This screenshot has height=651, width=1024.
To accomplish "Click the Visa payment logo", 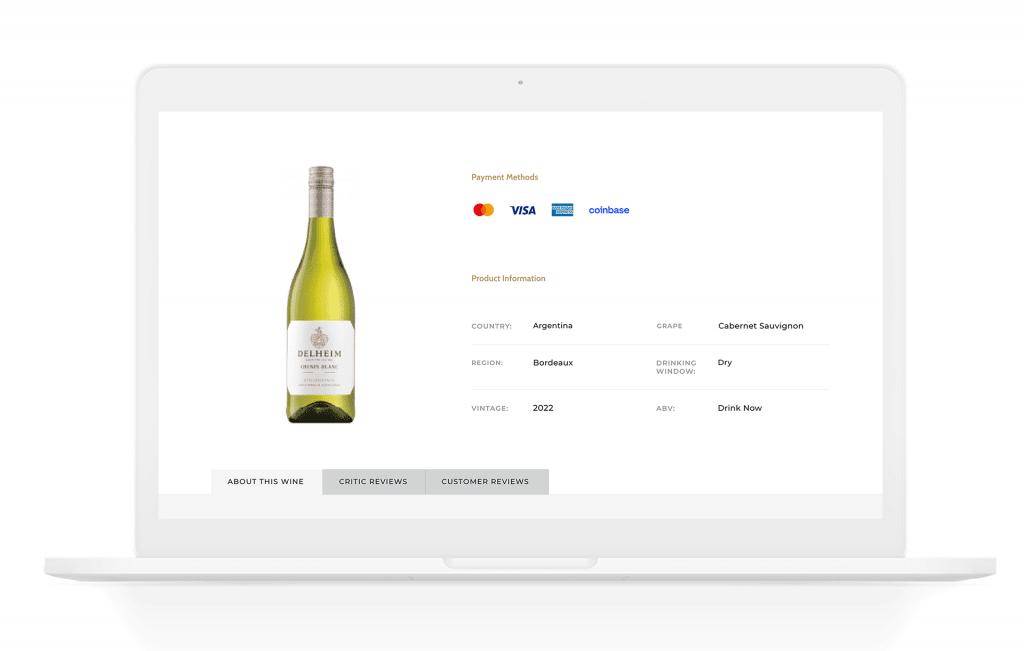I will [x=522, y=210].
